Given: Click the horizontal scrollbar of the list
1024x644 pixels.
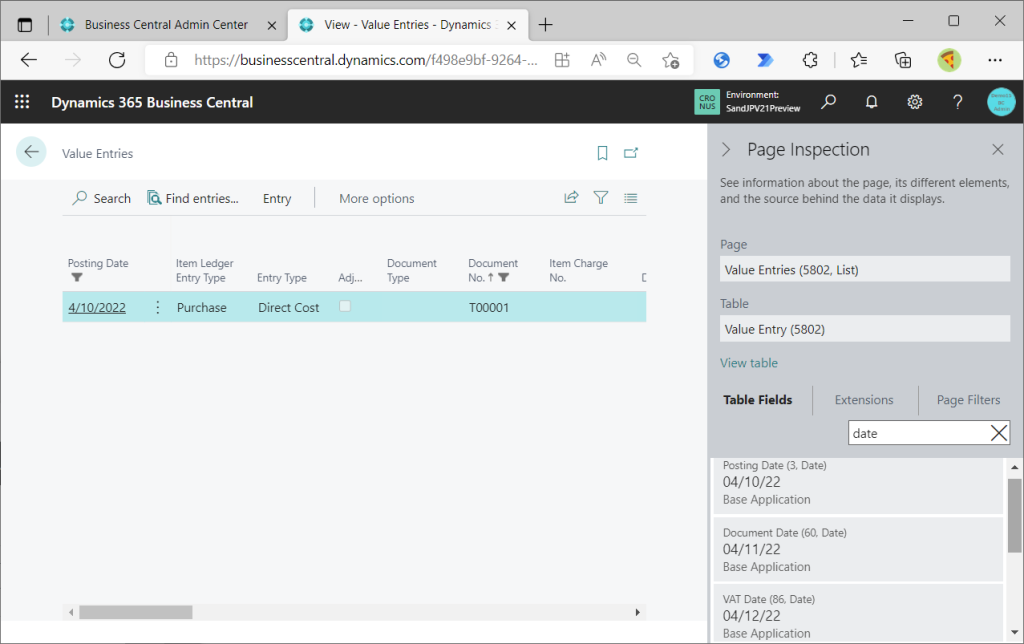Looking at the screenshot, I should tap(135, 612).
